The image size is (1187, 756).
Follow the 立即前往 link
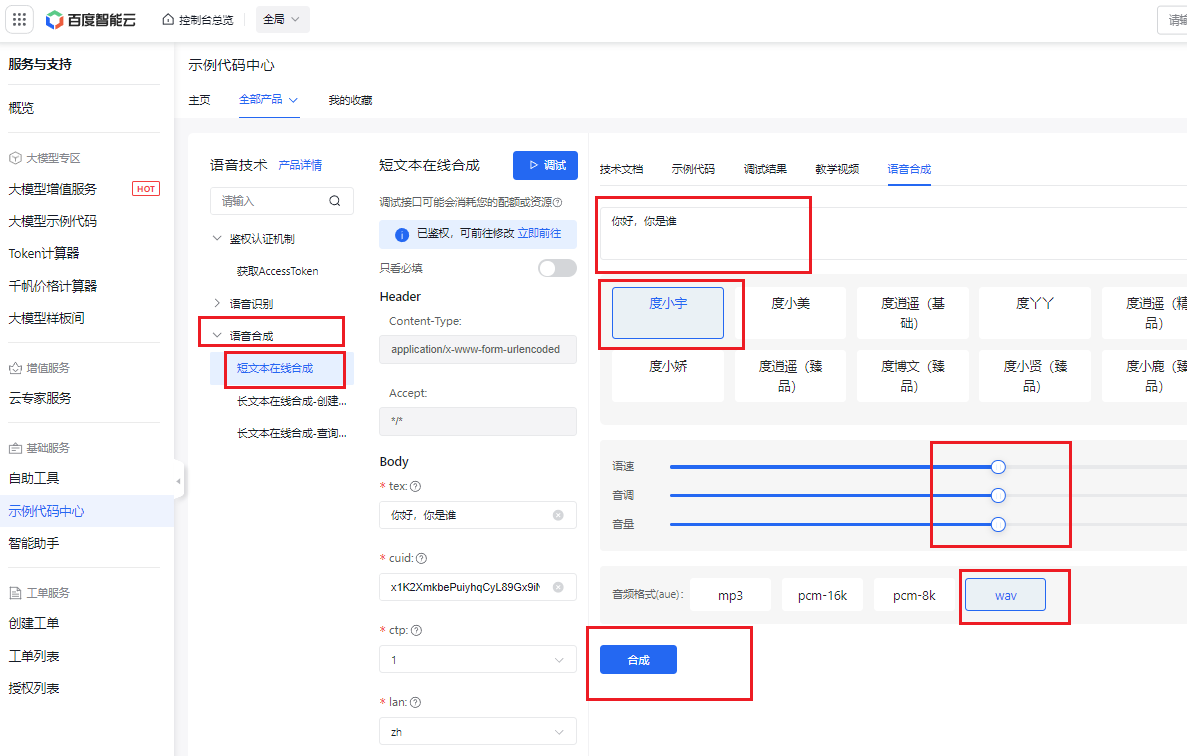(539, 234)
